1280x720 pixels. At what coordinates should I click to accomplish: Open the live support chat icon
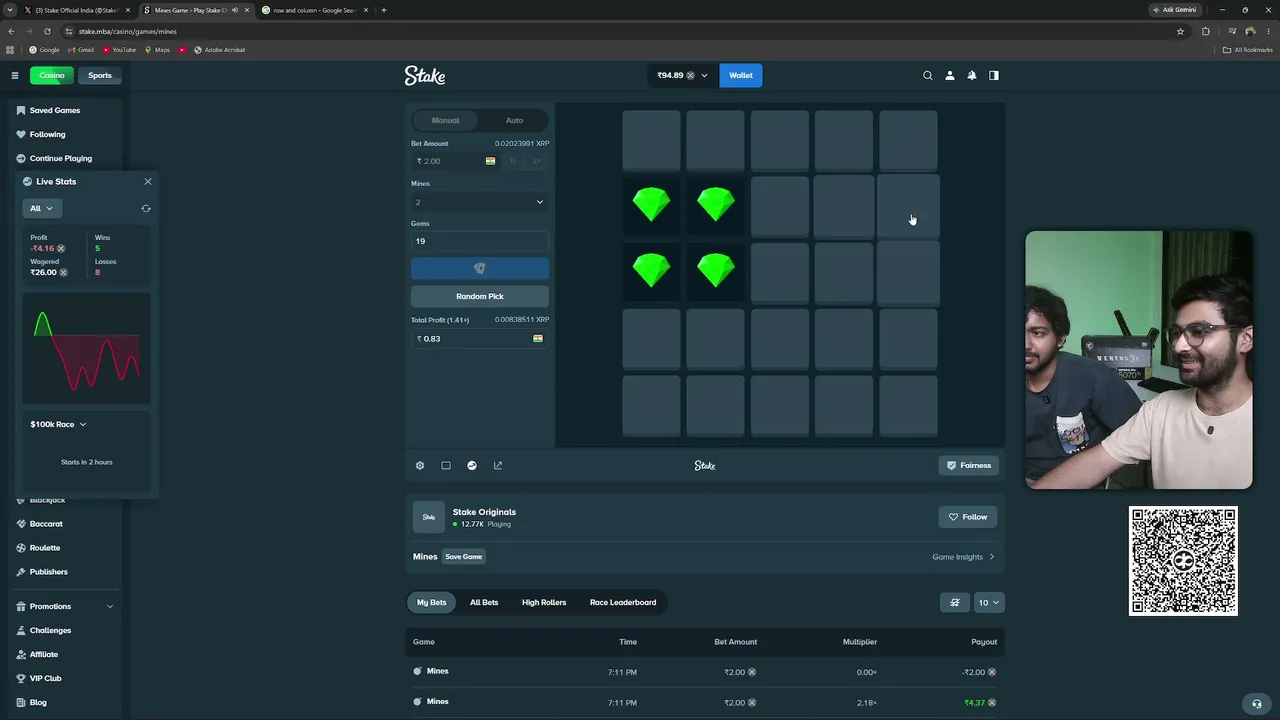pos(1257,703)
